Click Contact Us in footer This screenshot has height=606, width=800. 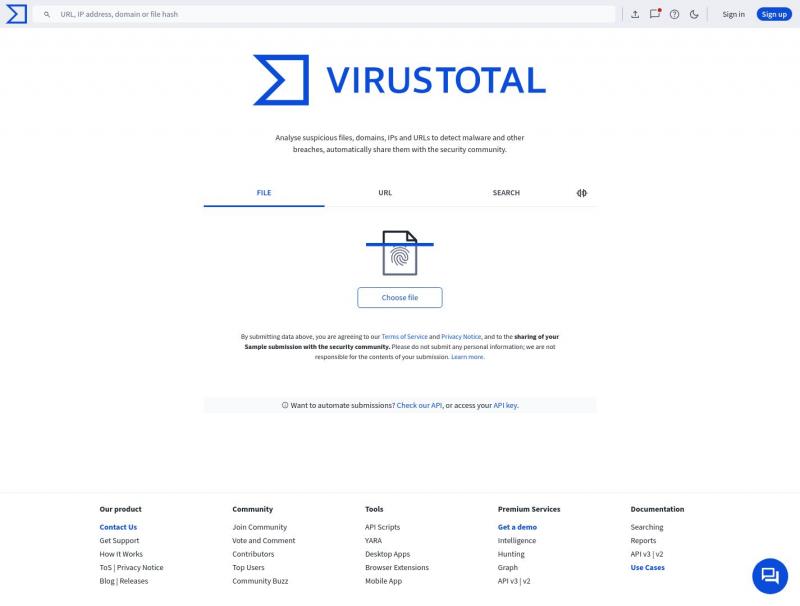pyautogui.click(x=118, y=527)
